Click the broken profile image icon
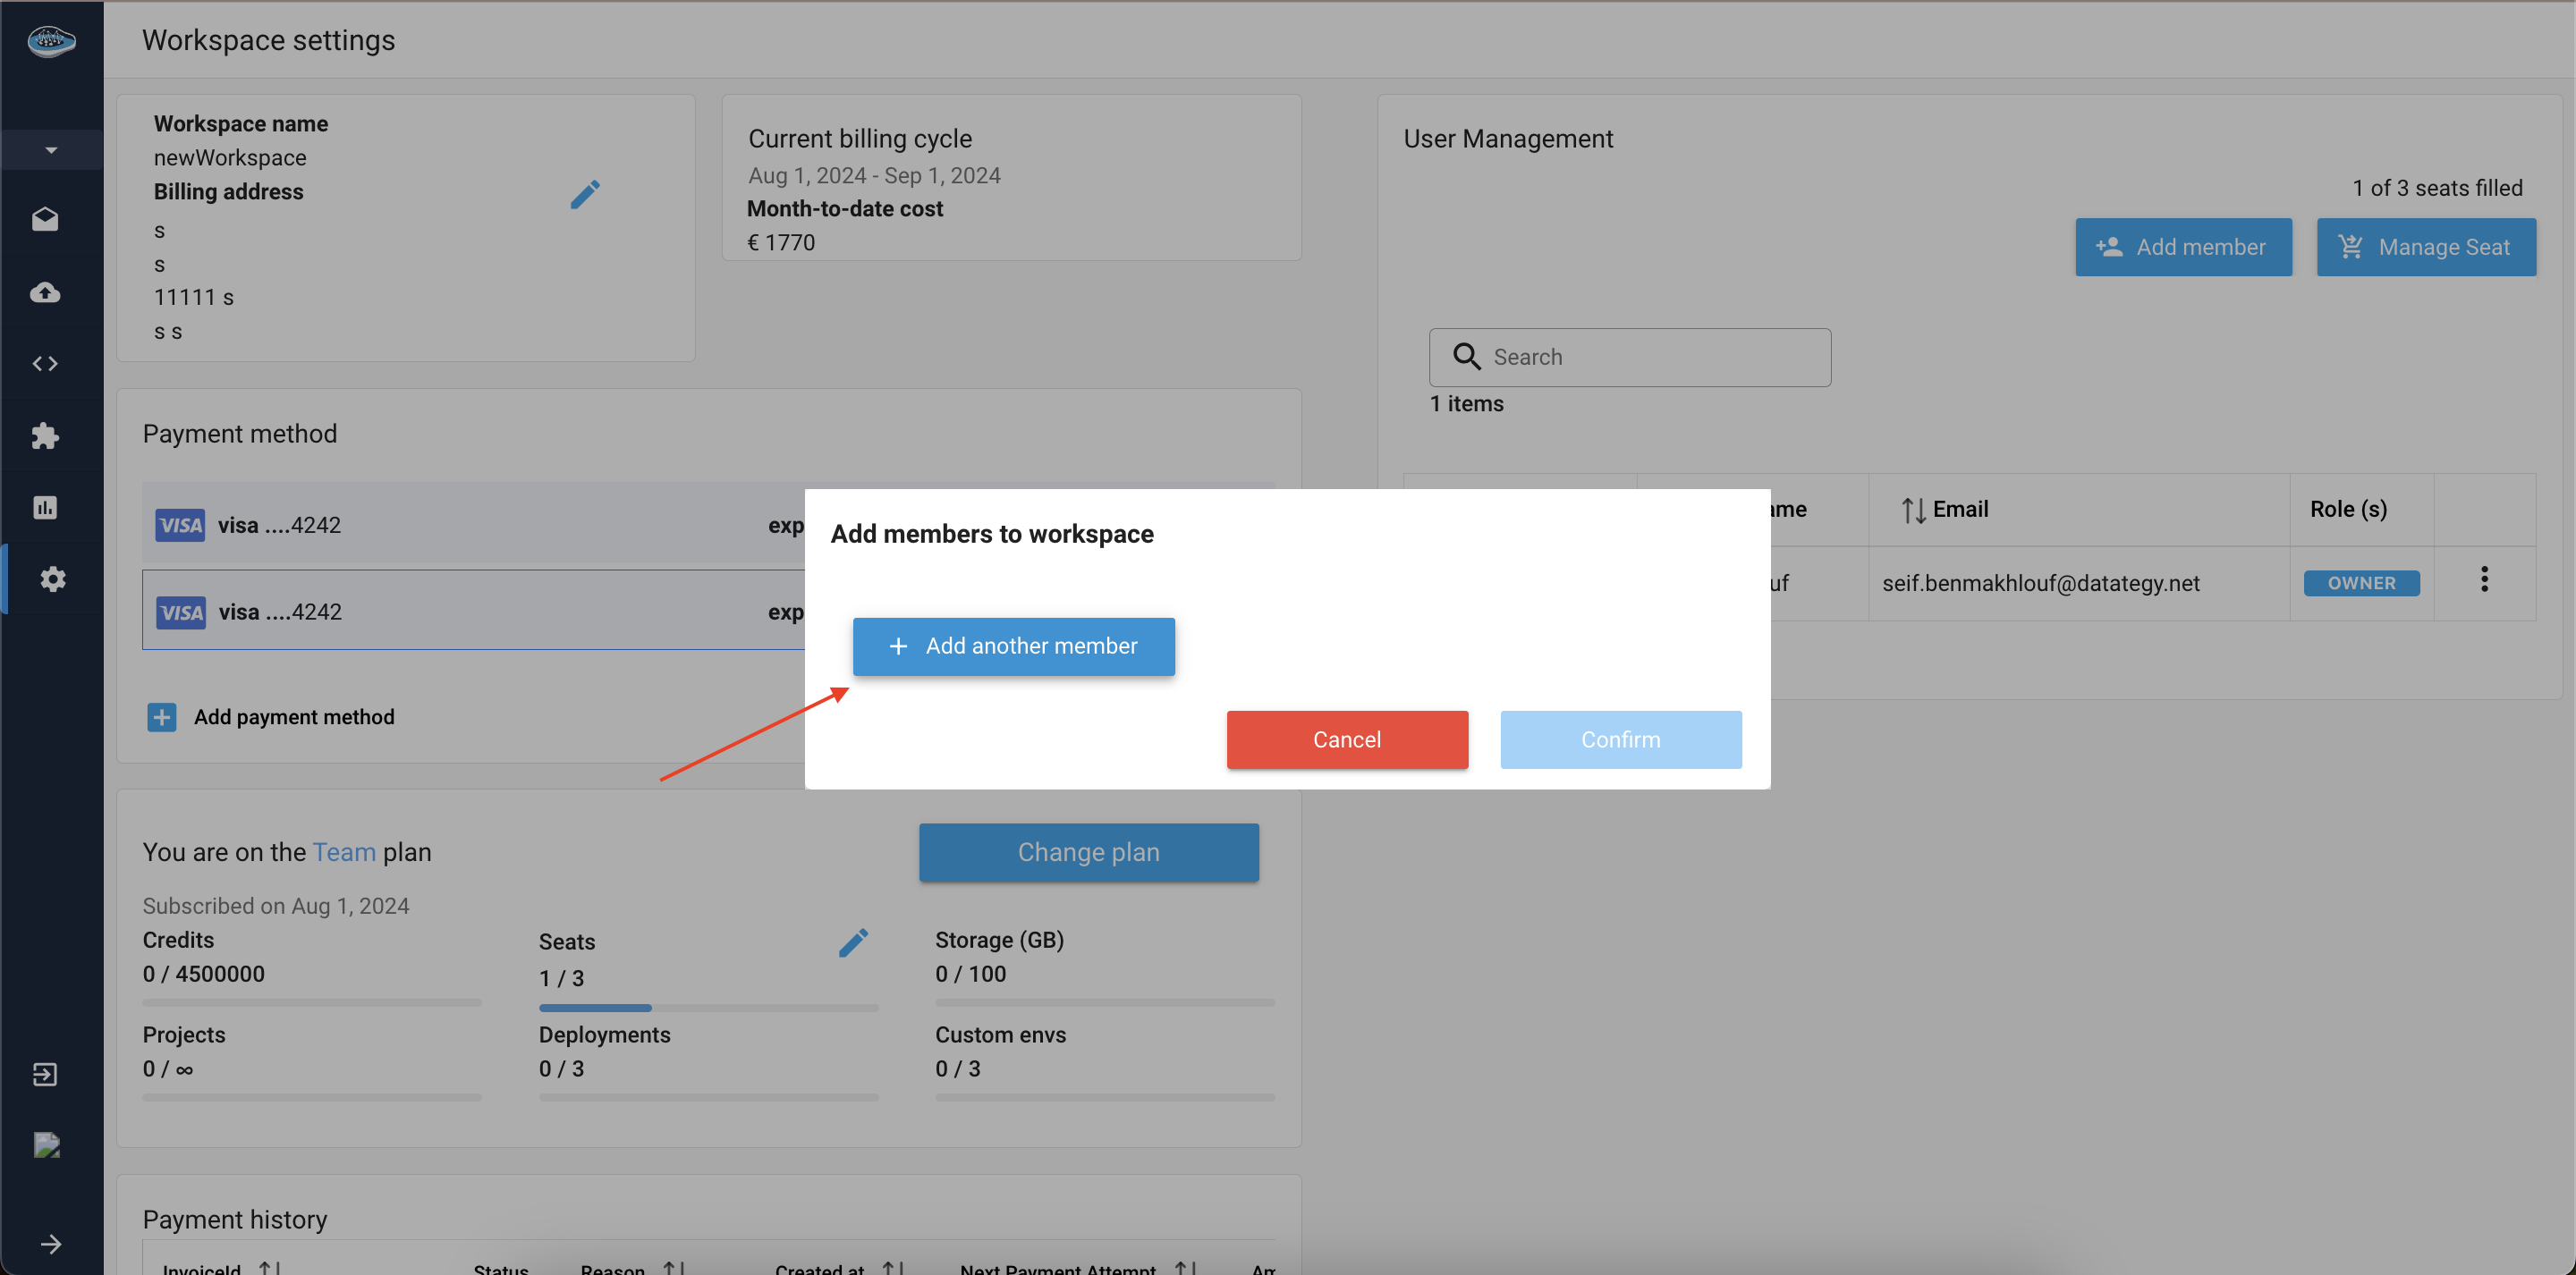The height and width of the screenshot is (1275, 2576). [47, 1145]
